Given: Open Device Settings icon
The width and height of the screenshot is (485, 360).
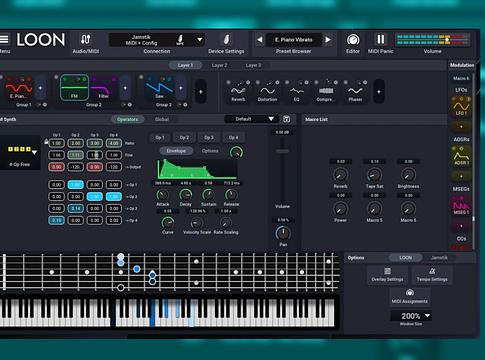Looking at the screenshot, I should click(x=226, y=40).
